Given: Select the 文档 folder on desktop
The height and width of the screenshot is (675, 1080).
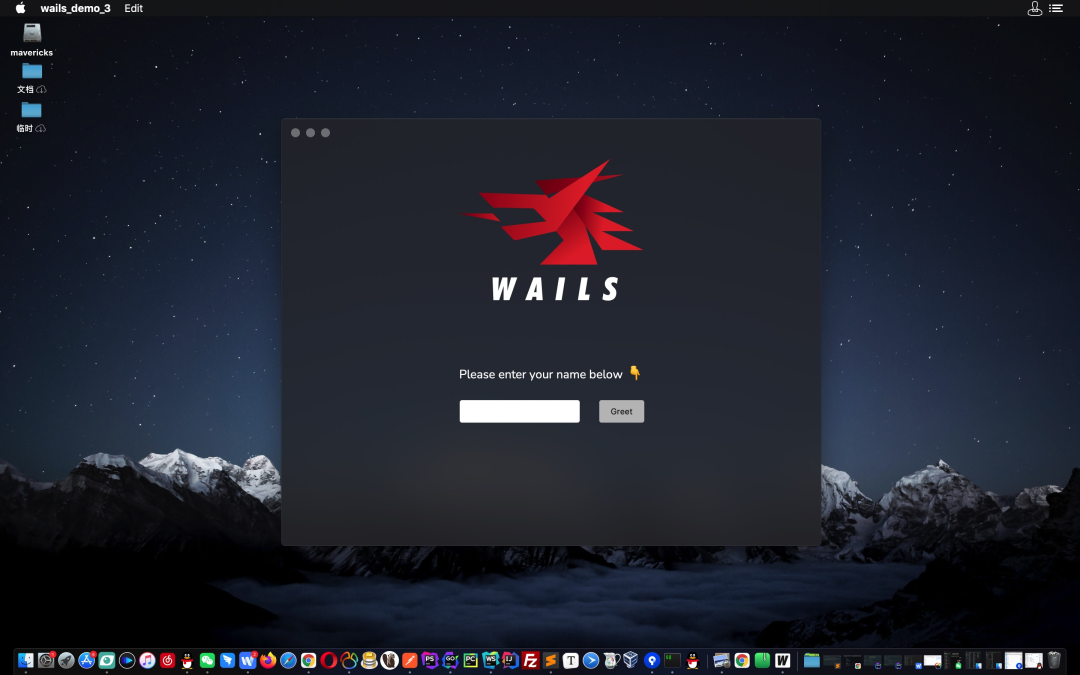Looking at the screenshot, I should 32,78.
